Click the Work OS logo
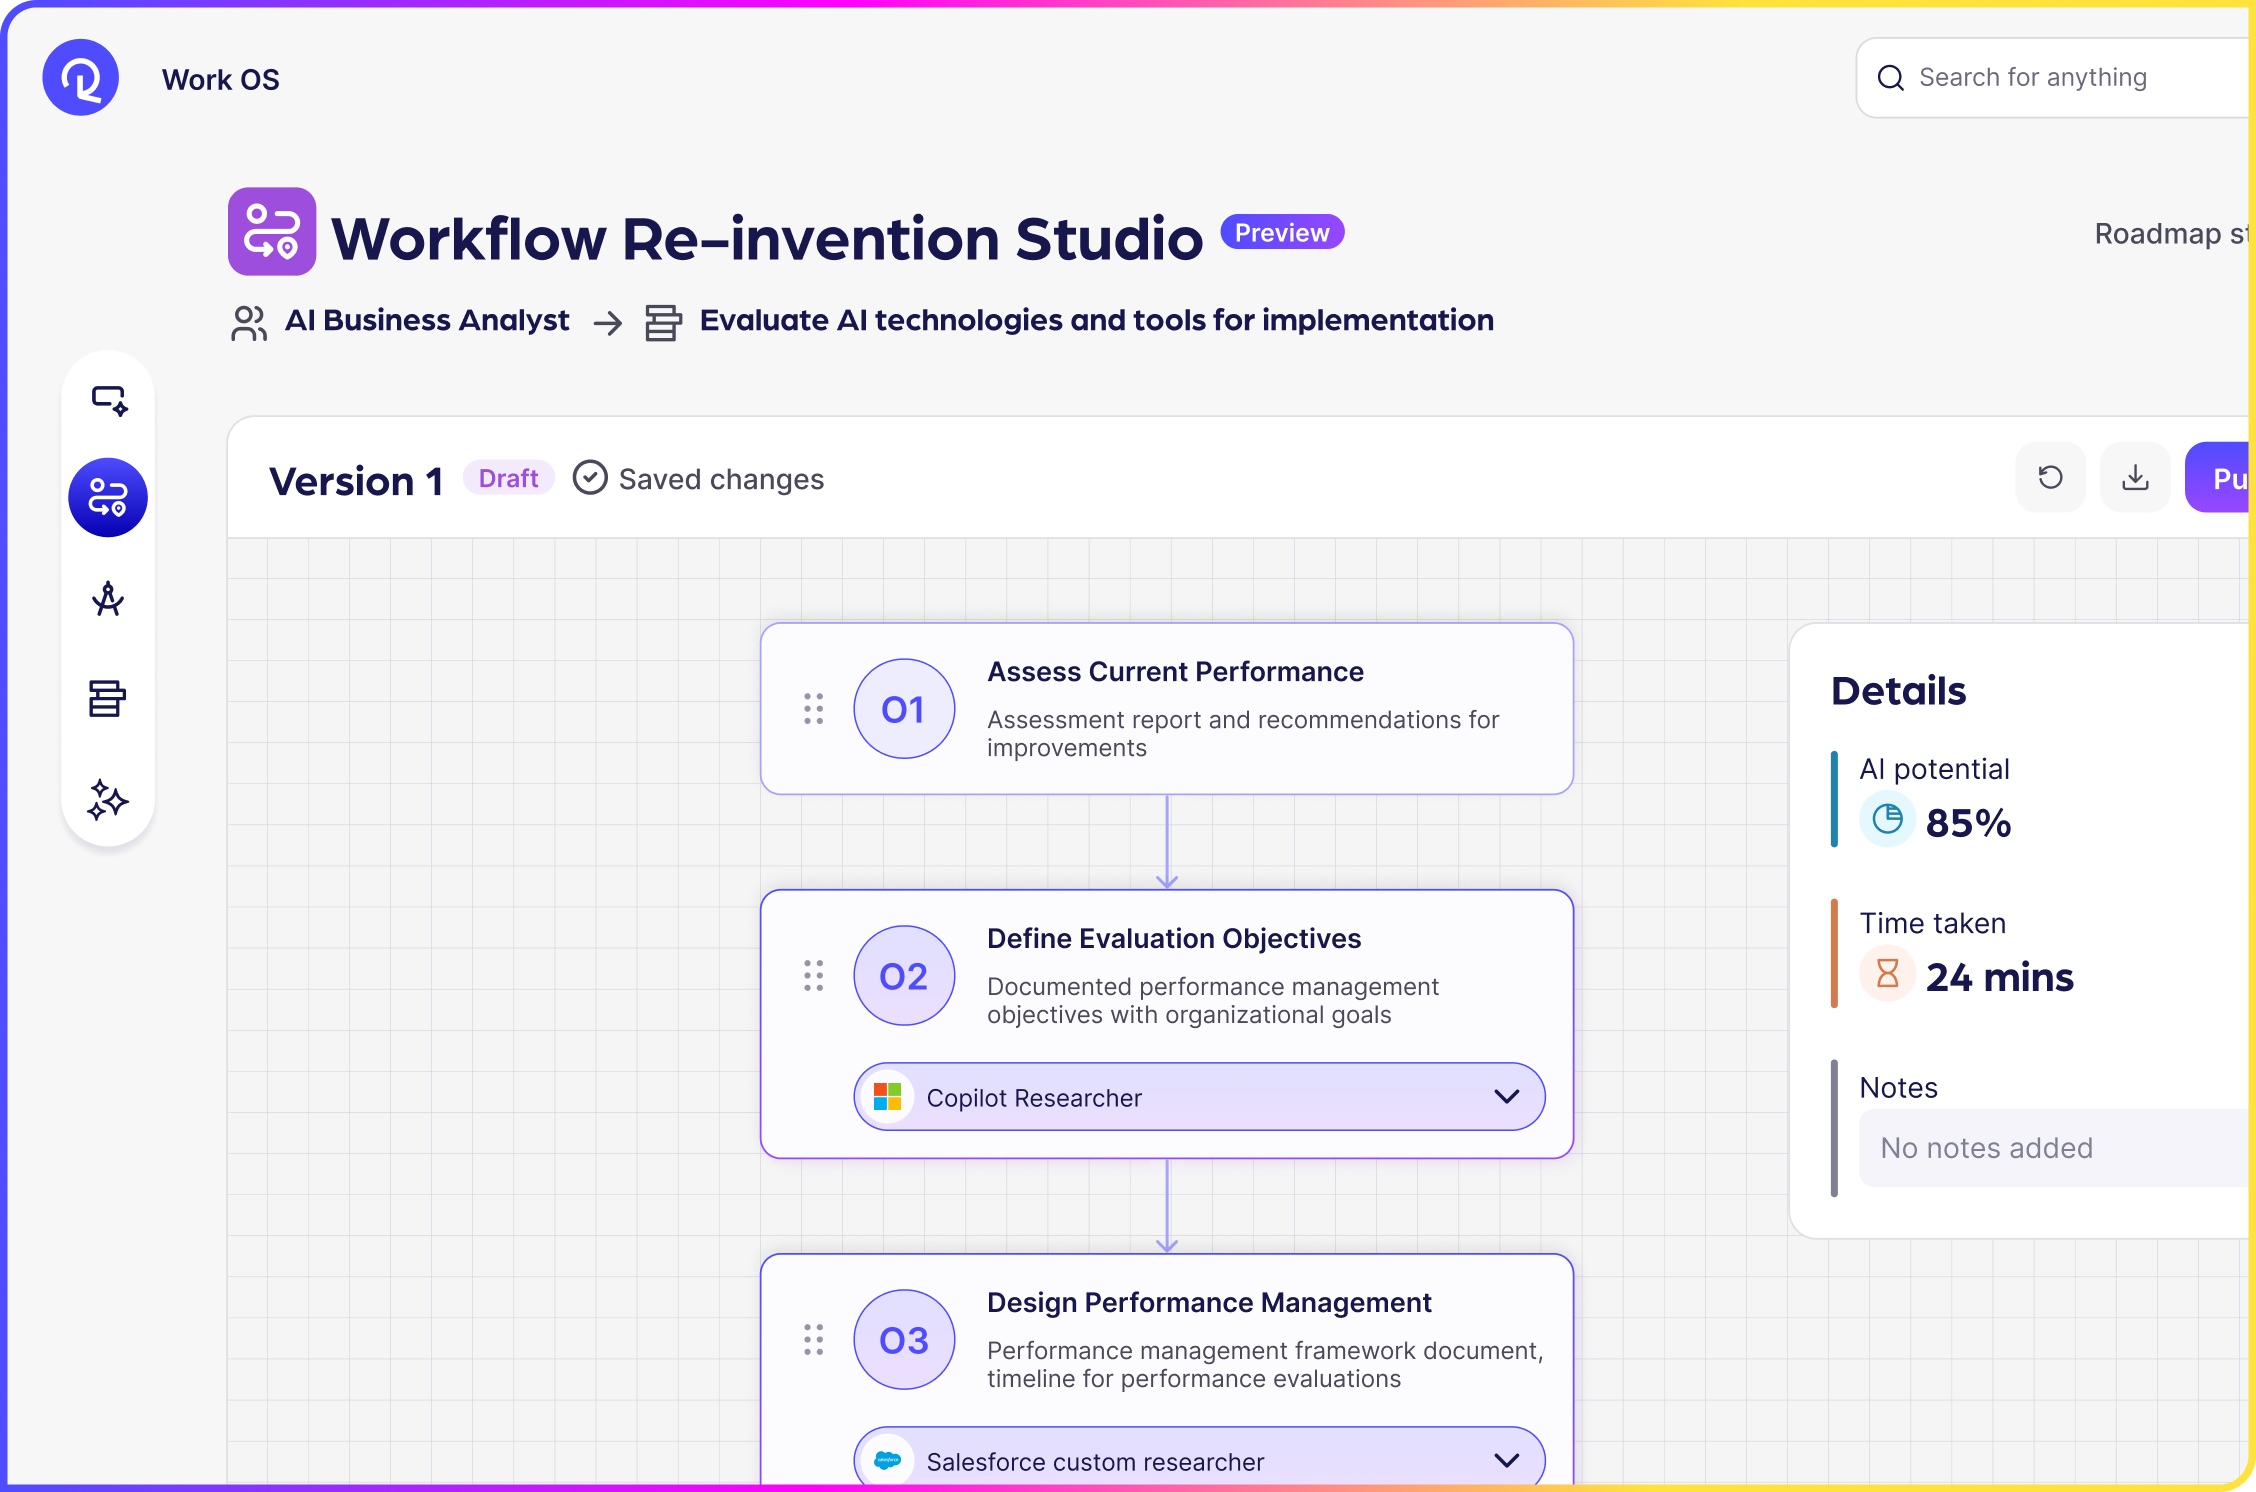Screen dimensions: 2256x1492 coord(80,77)
